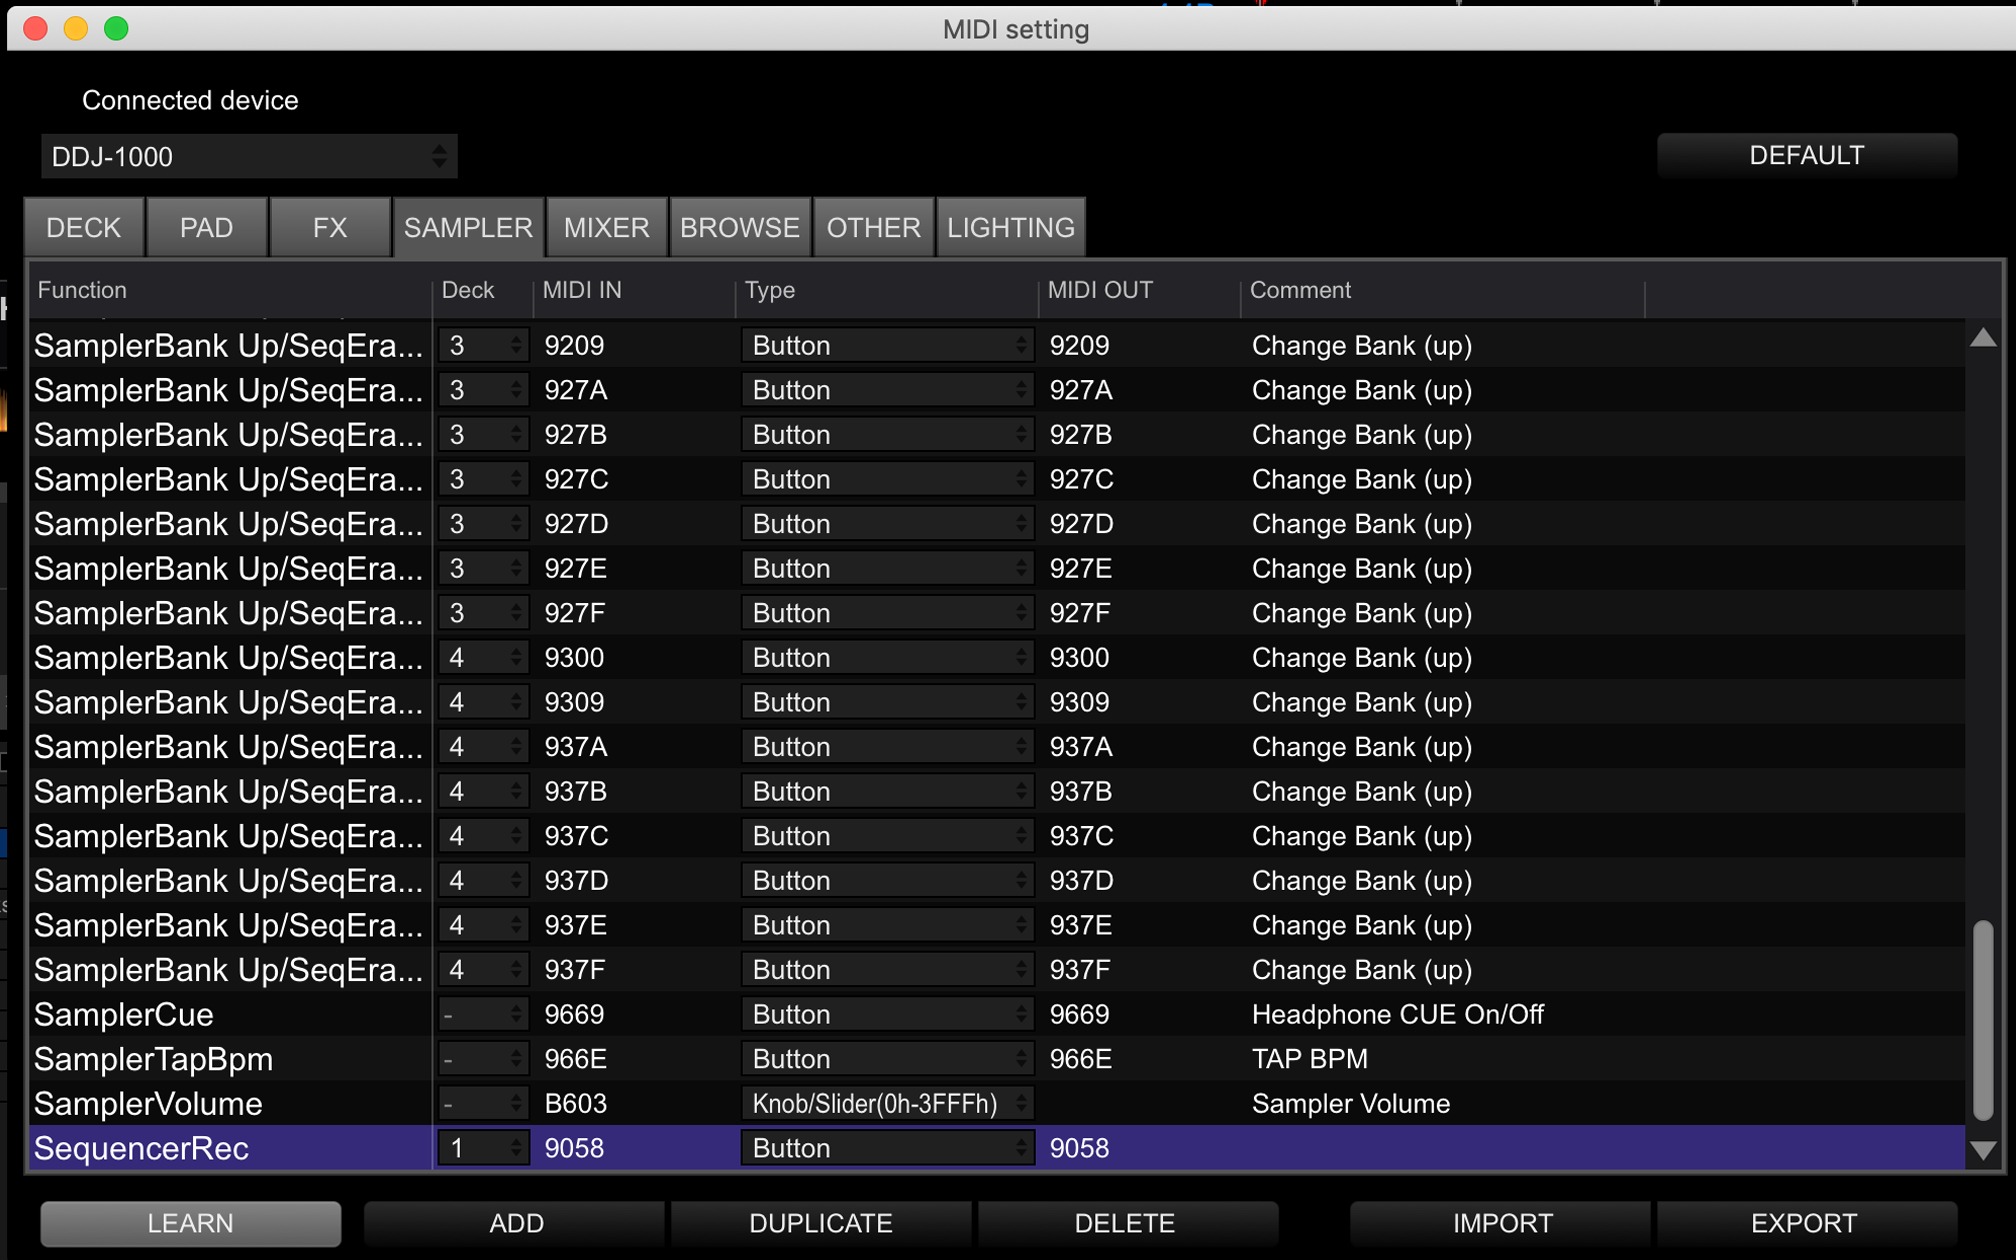
Task: Click the comment 'TAP BPM'
Action: tap(1310, 1059)
